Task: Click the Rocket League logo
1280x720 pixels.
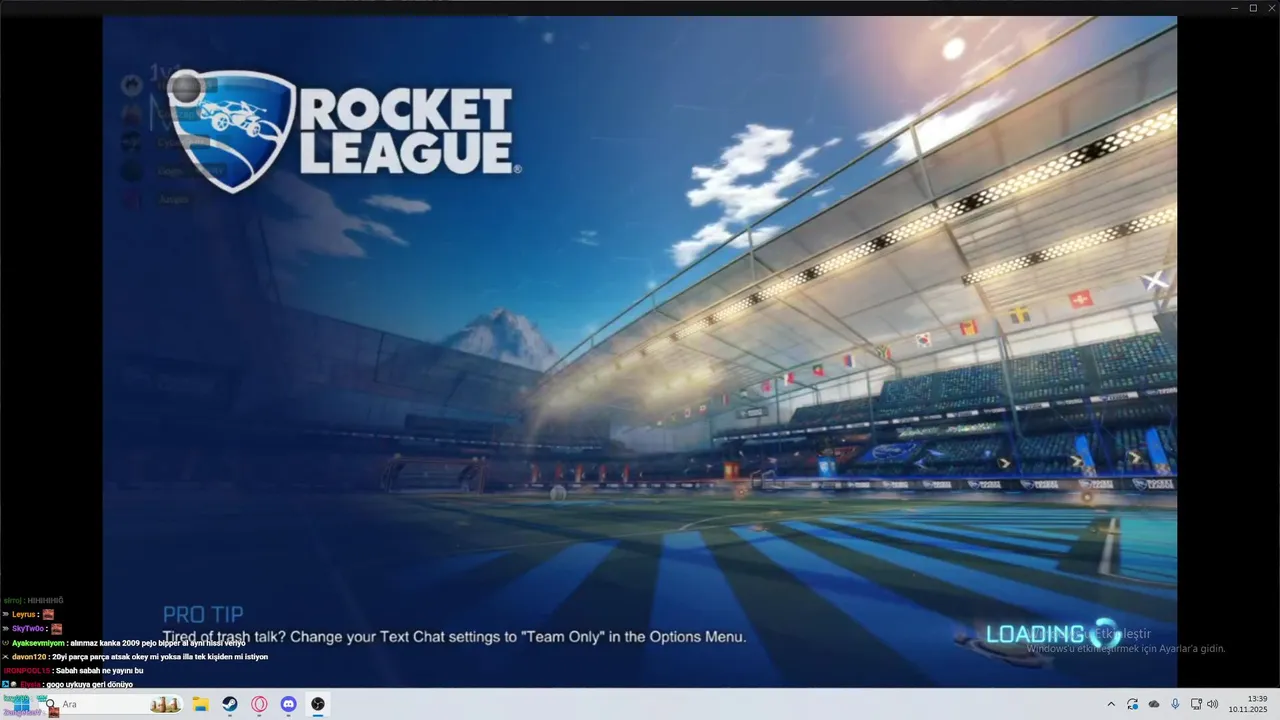Action: [x=343, y=131]
